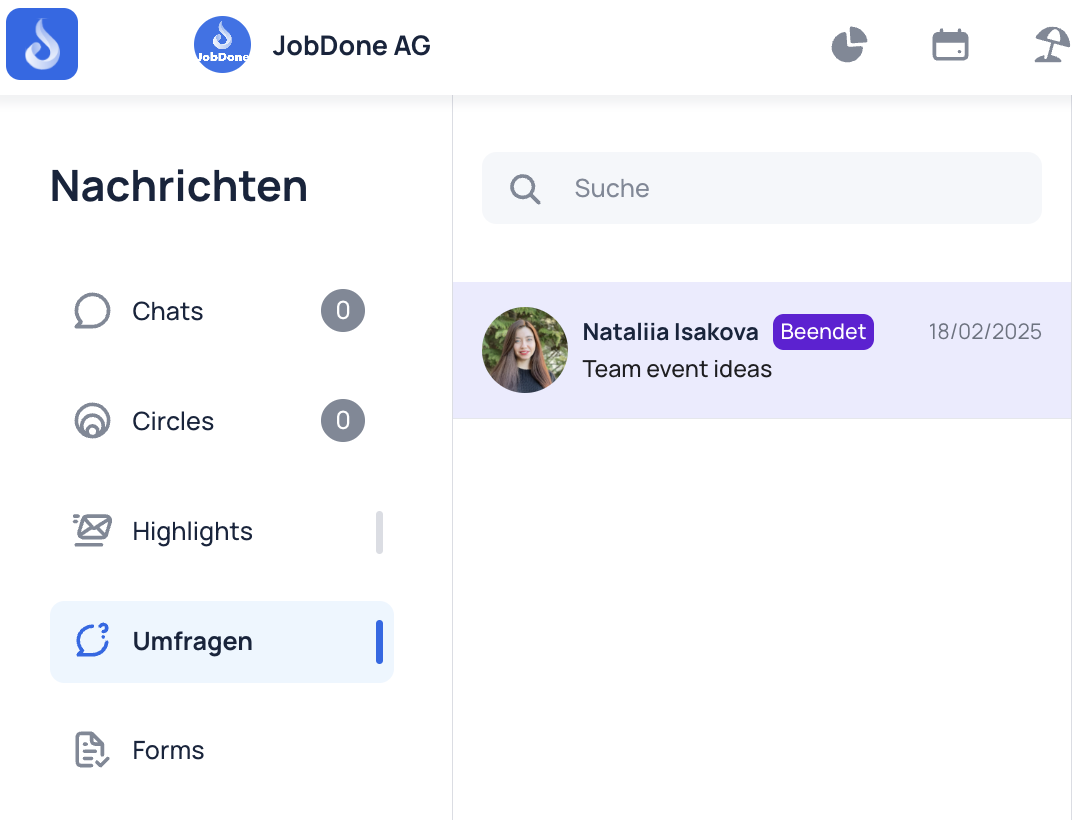This screenshot has height=820, width=1072.
Task: Click the Circles concentric rings icon
Action: pos(92,421)
